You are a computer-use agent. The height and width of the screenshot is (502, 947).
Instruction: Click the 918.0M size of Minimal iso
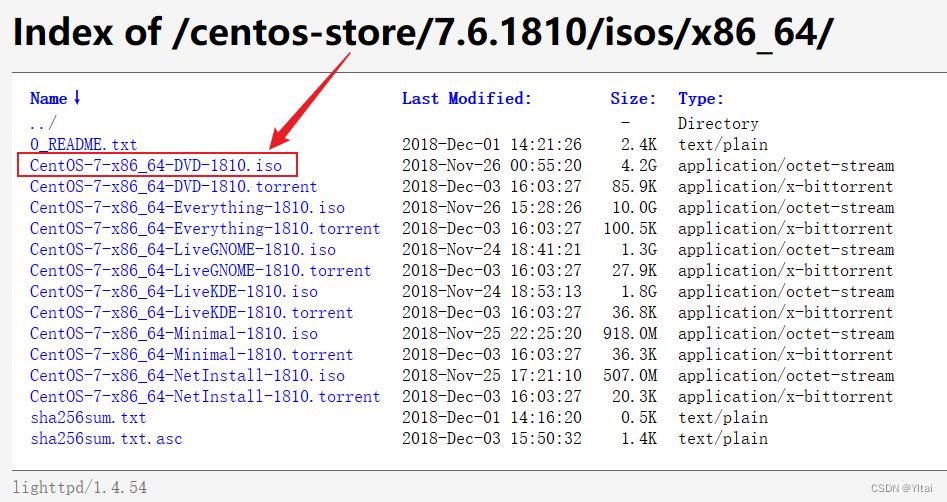pyautogui.click(x=630, y=333)
